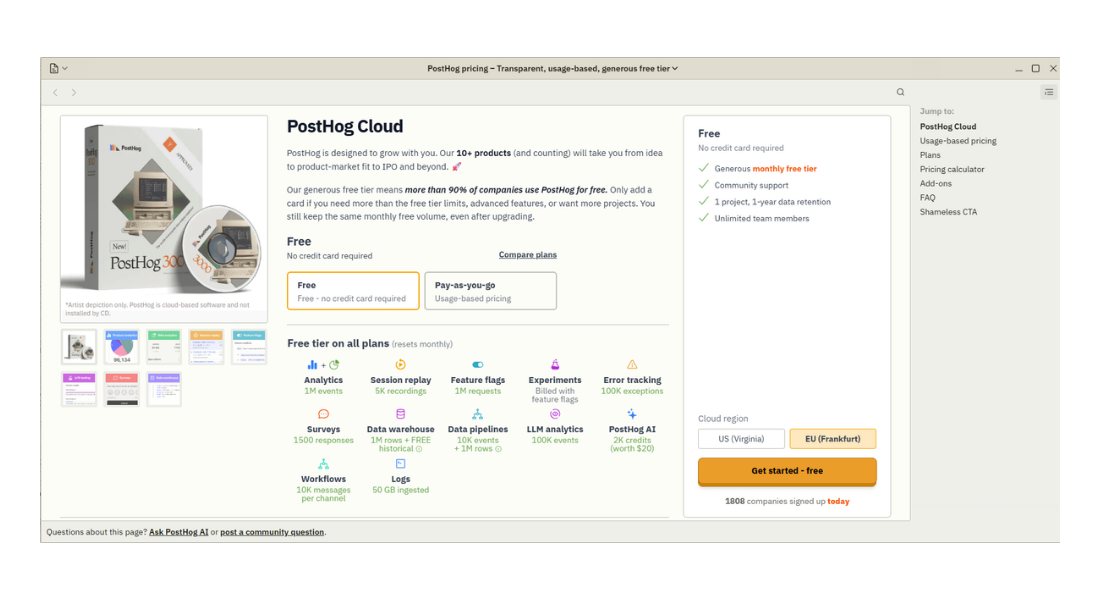Jump to Add-ons section

click(x=935, y=183)
